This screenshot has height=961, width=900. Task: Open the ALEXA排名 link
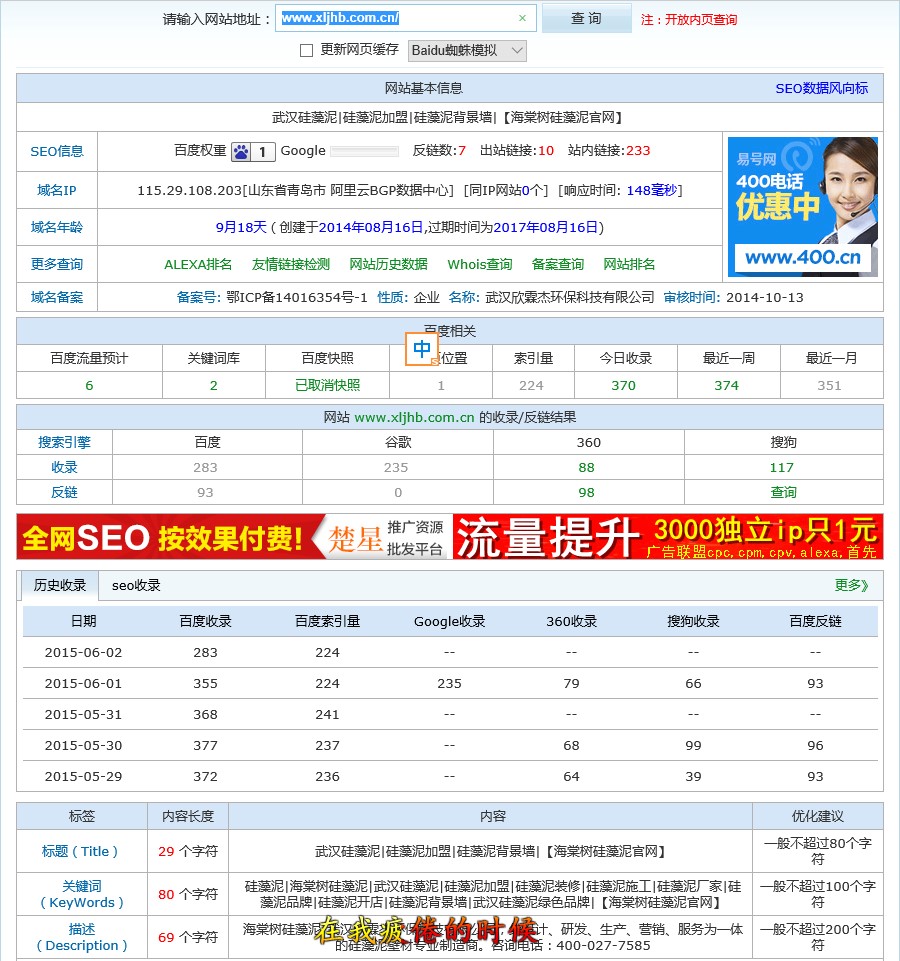coord(198,264)
